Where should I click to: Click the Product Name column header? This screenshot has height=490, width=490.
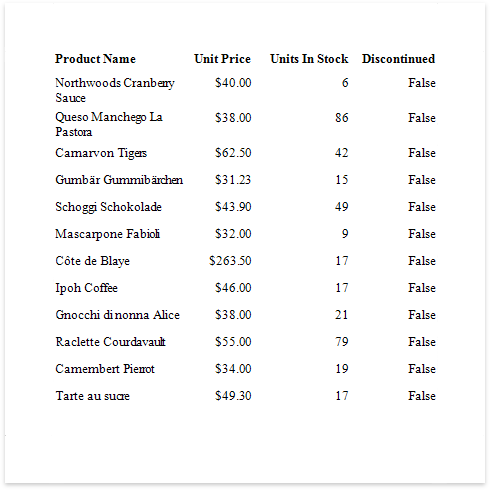tap(95, 59)
